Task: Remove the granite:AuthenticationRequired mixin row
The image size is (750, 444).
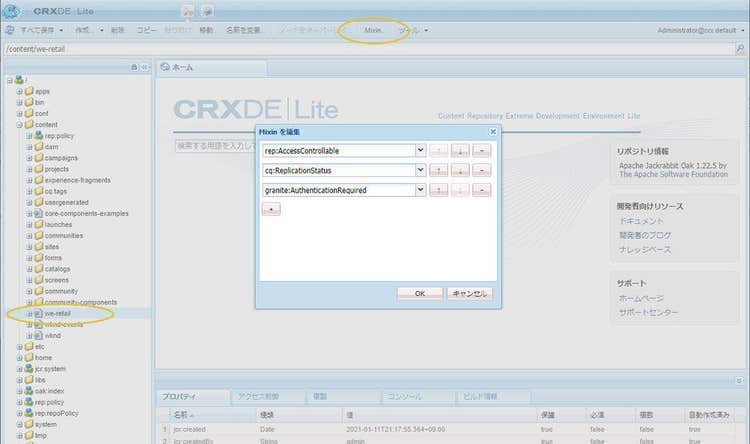Action: pyautogui.click(x=481, y=190)
